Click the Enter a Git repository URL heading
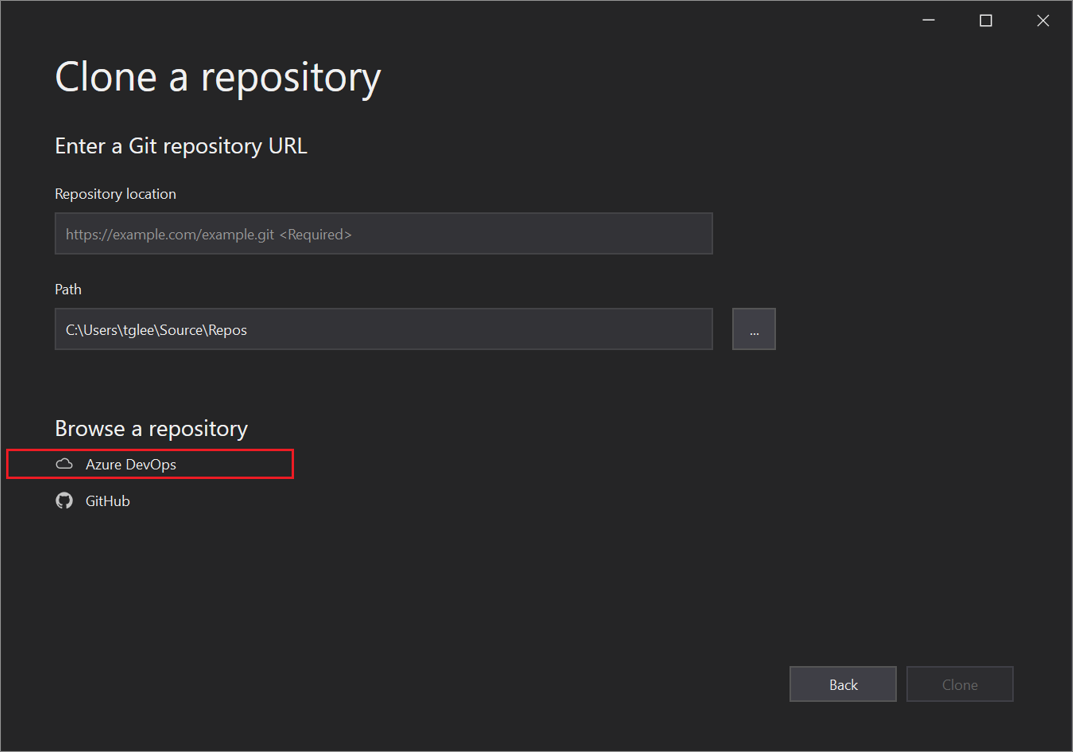The width and height of the screenshot is (1073, 752). (x=181, y=145)
